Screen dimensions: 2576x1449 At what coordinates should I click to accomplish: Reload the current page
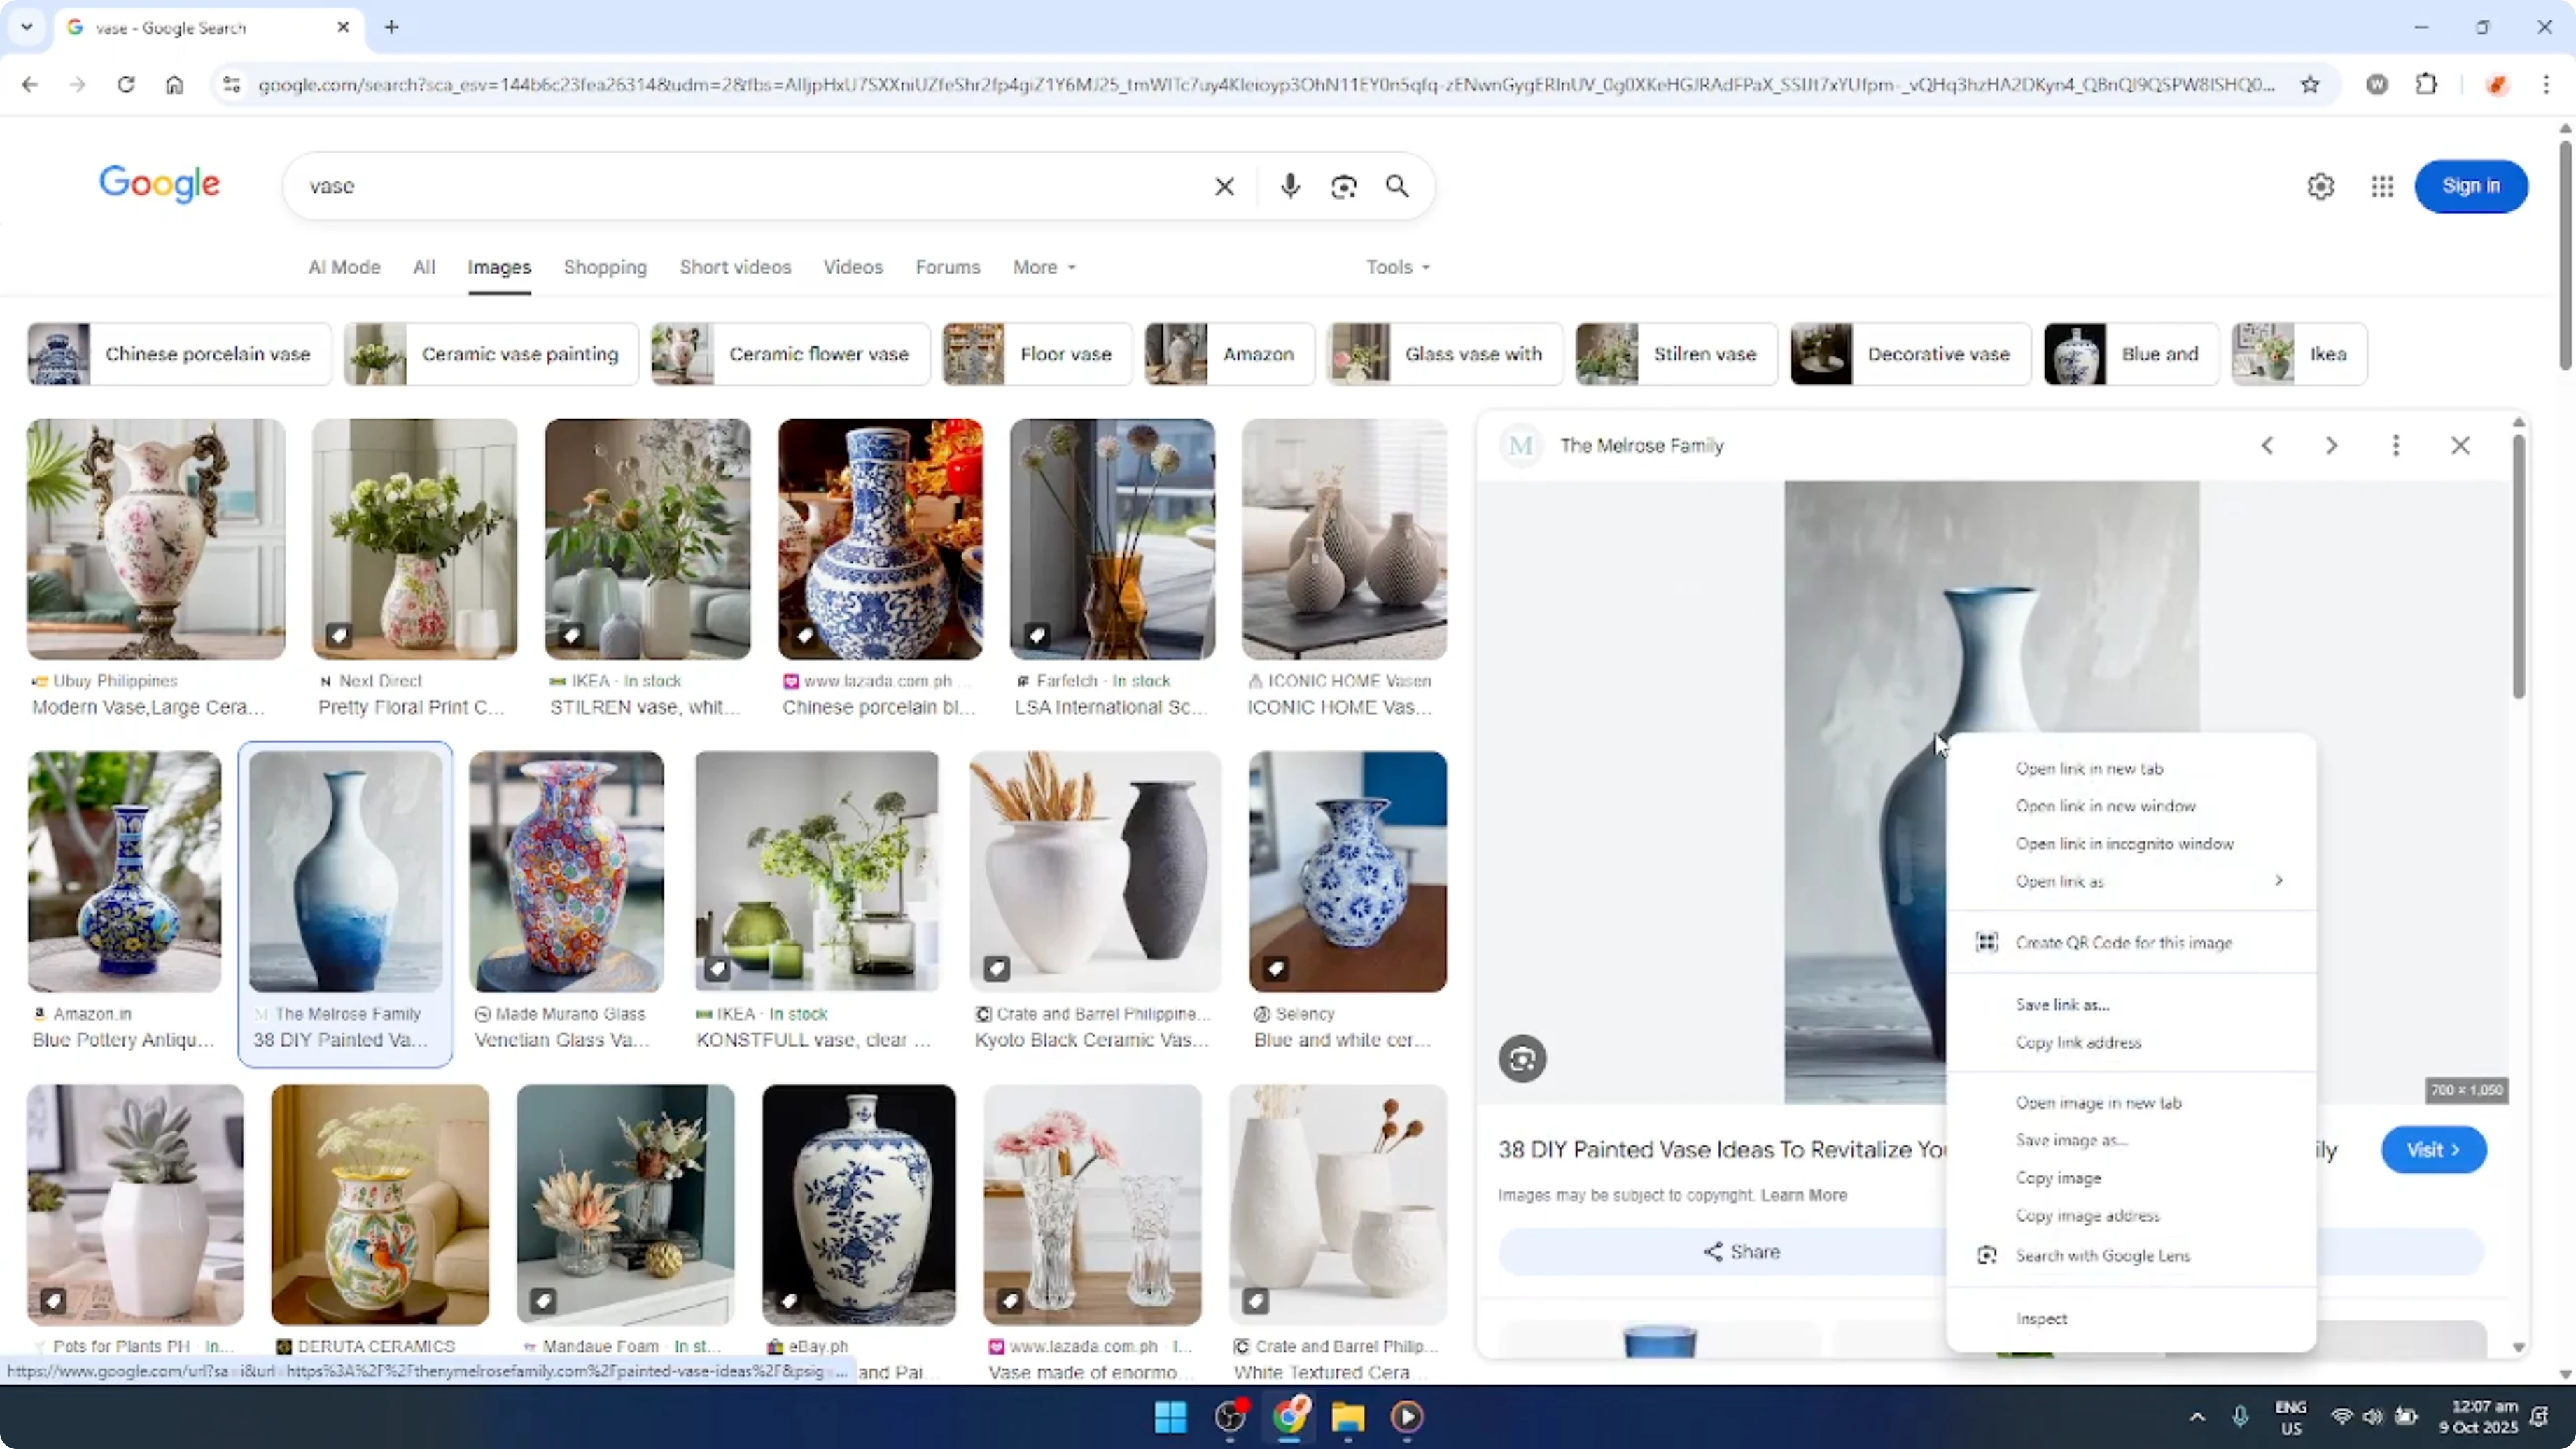[x=126, y=84]
